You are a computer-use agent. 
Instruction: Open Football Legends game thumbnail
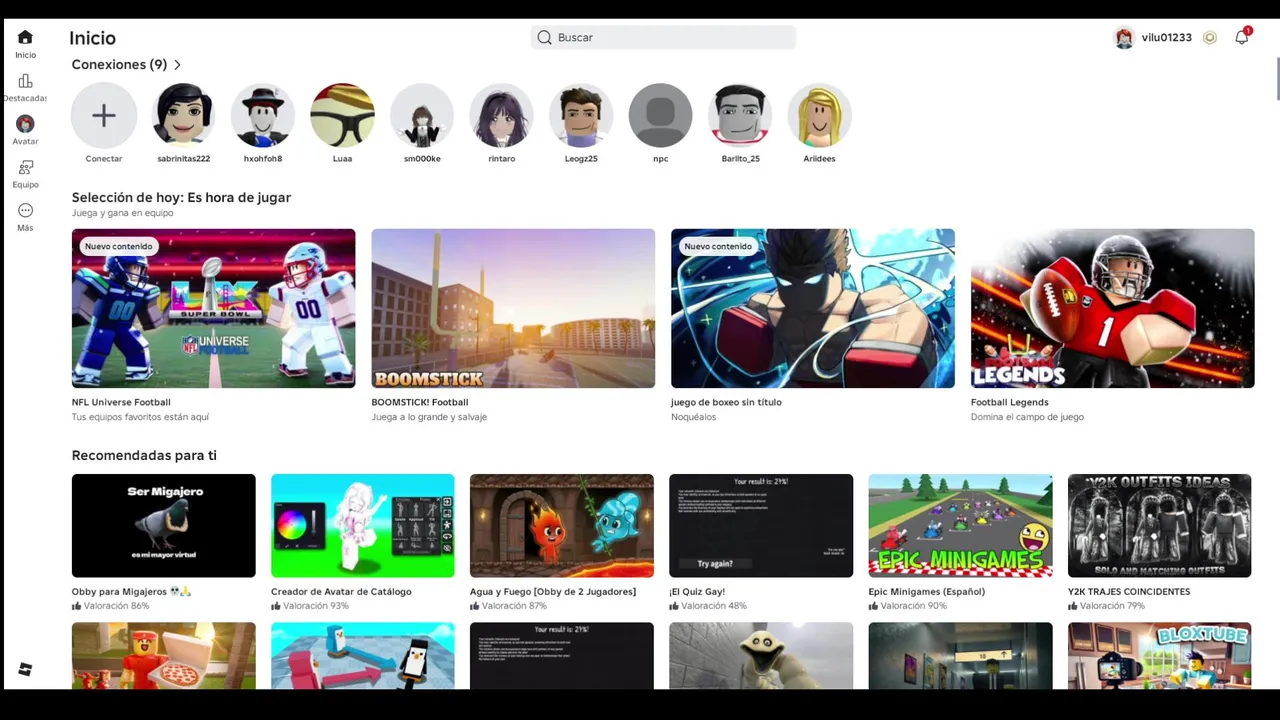(1112, 308)
